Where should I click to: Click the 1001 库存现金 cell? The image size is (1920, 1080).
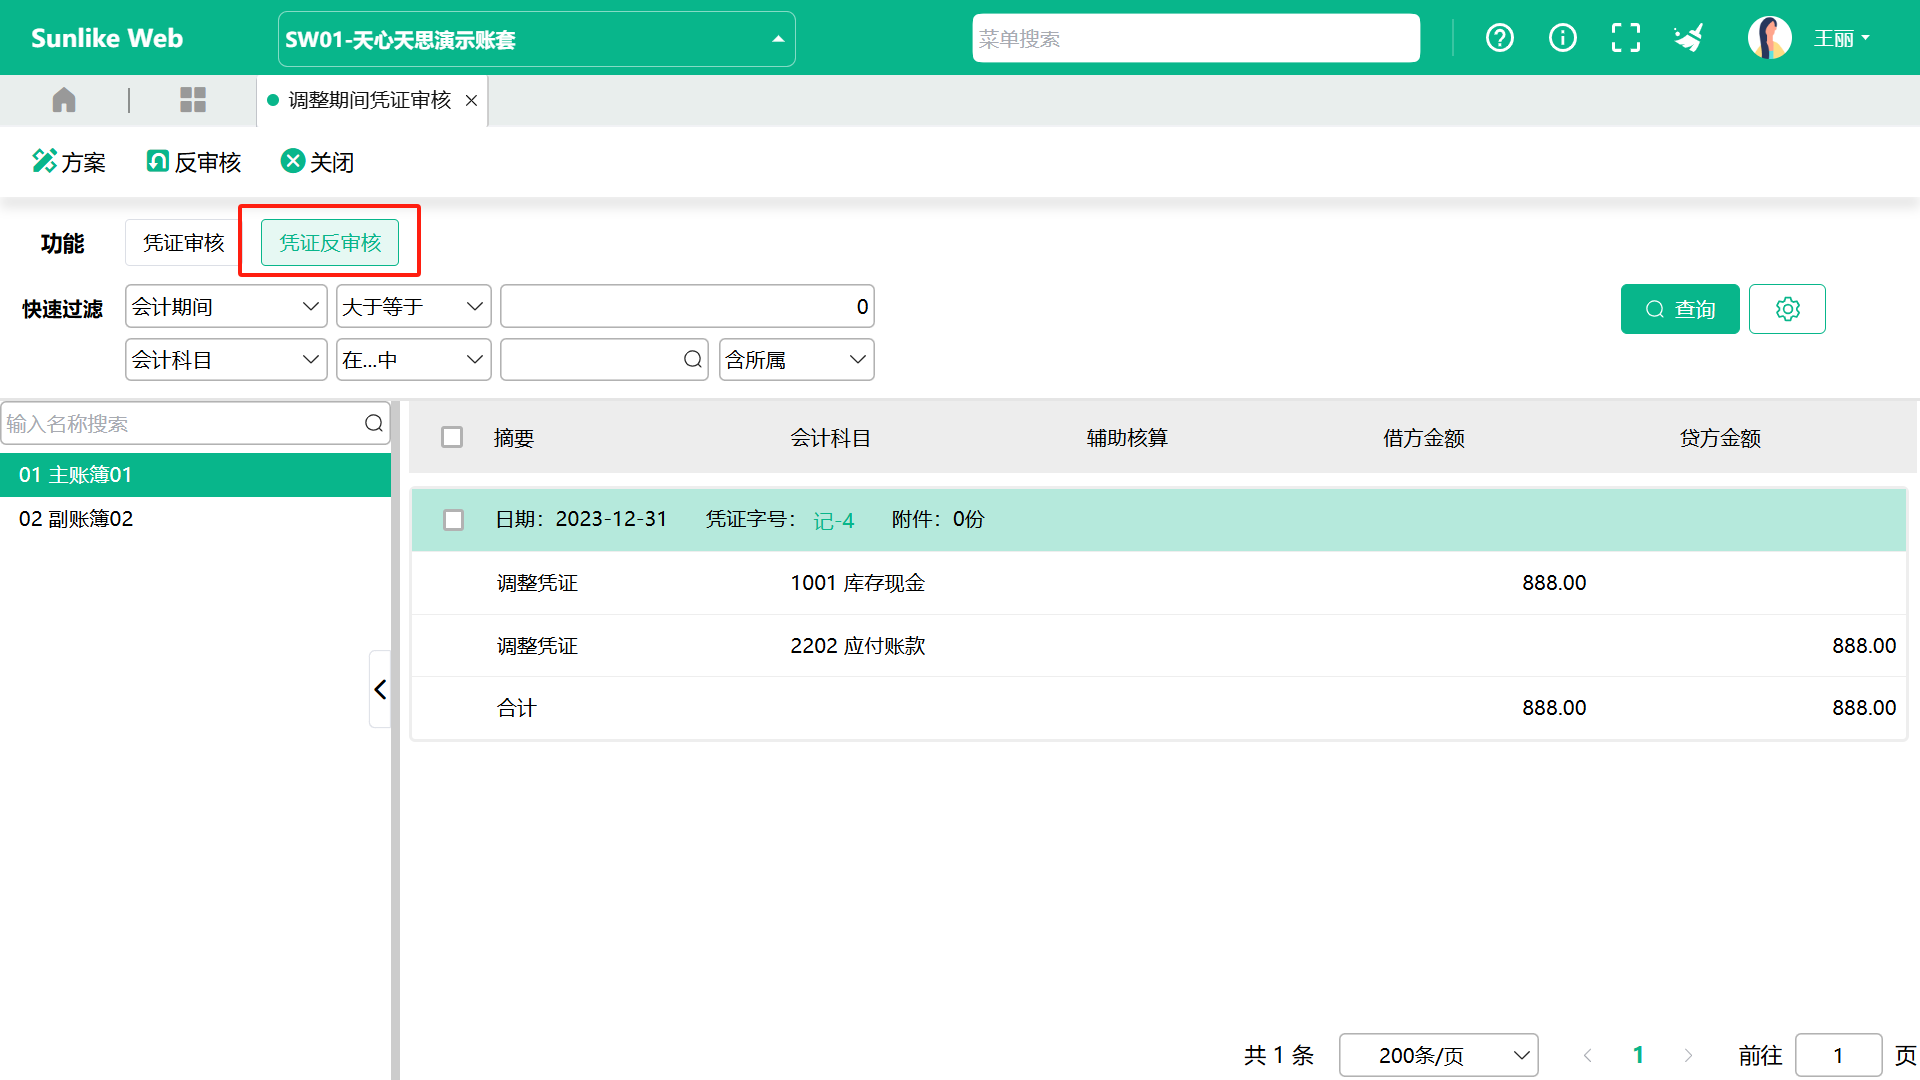click(858, 583)
